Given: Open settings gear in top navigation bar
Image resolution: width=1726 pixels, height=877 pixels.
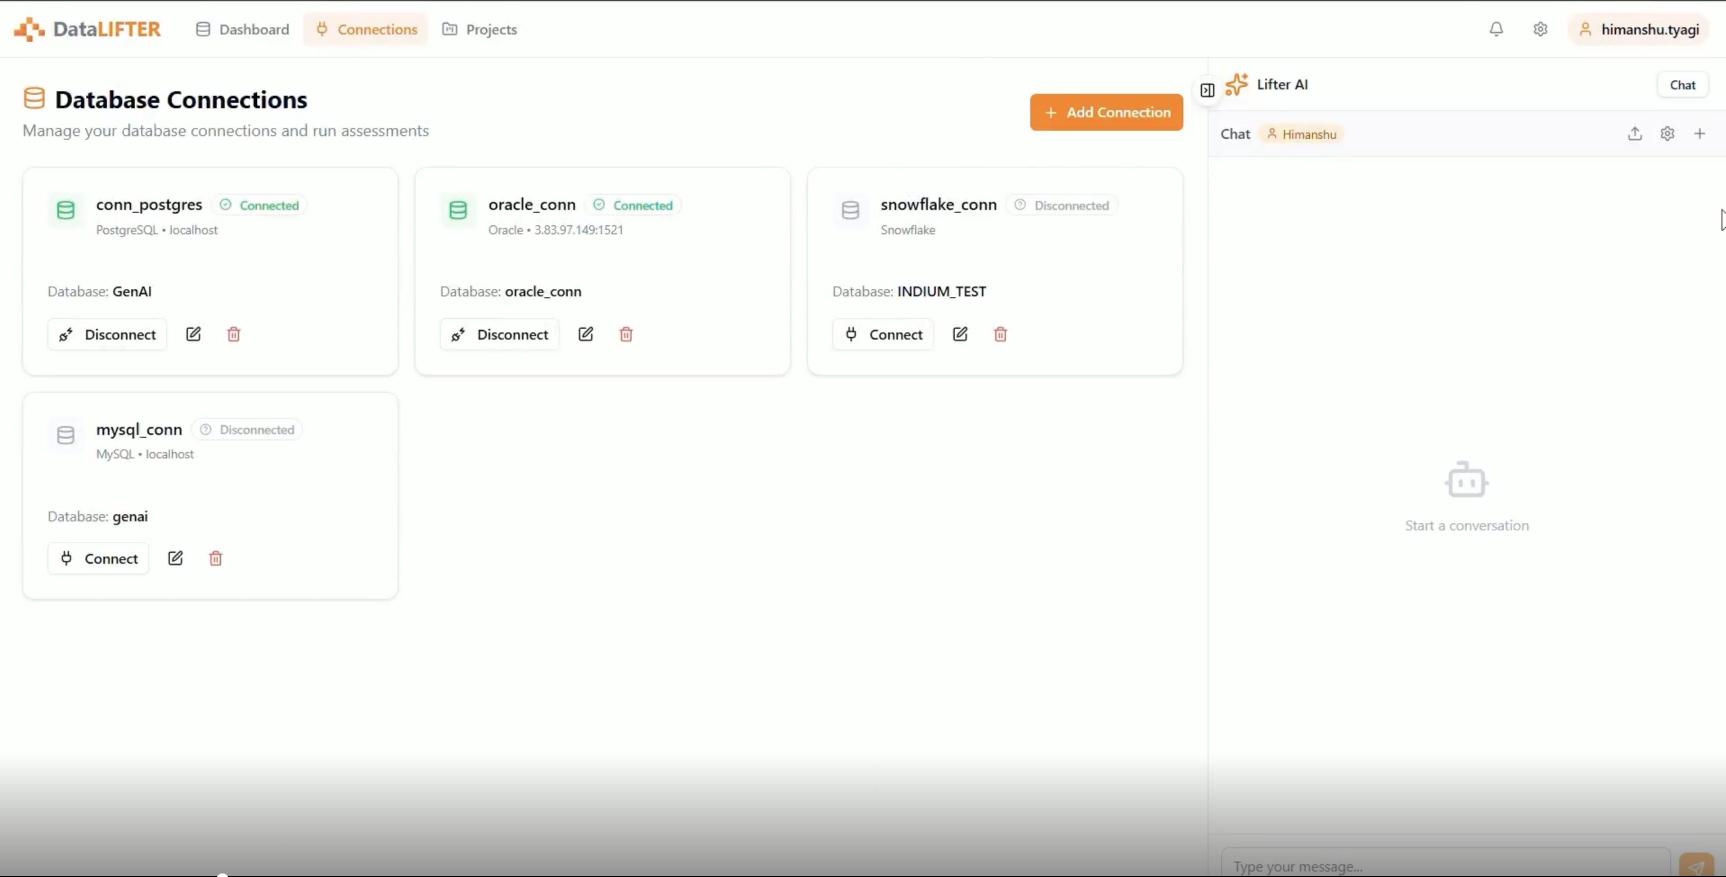Looking at the screenshot, I should [1540, 29].
